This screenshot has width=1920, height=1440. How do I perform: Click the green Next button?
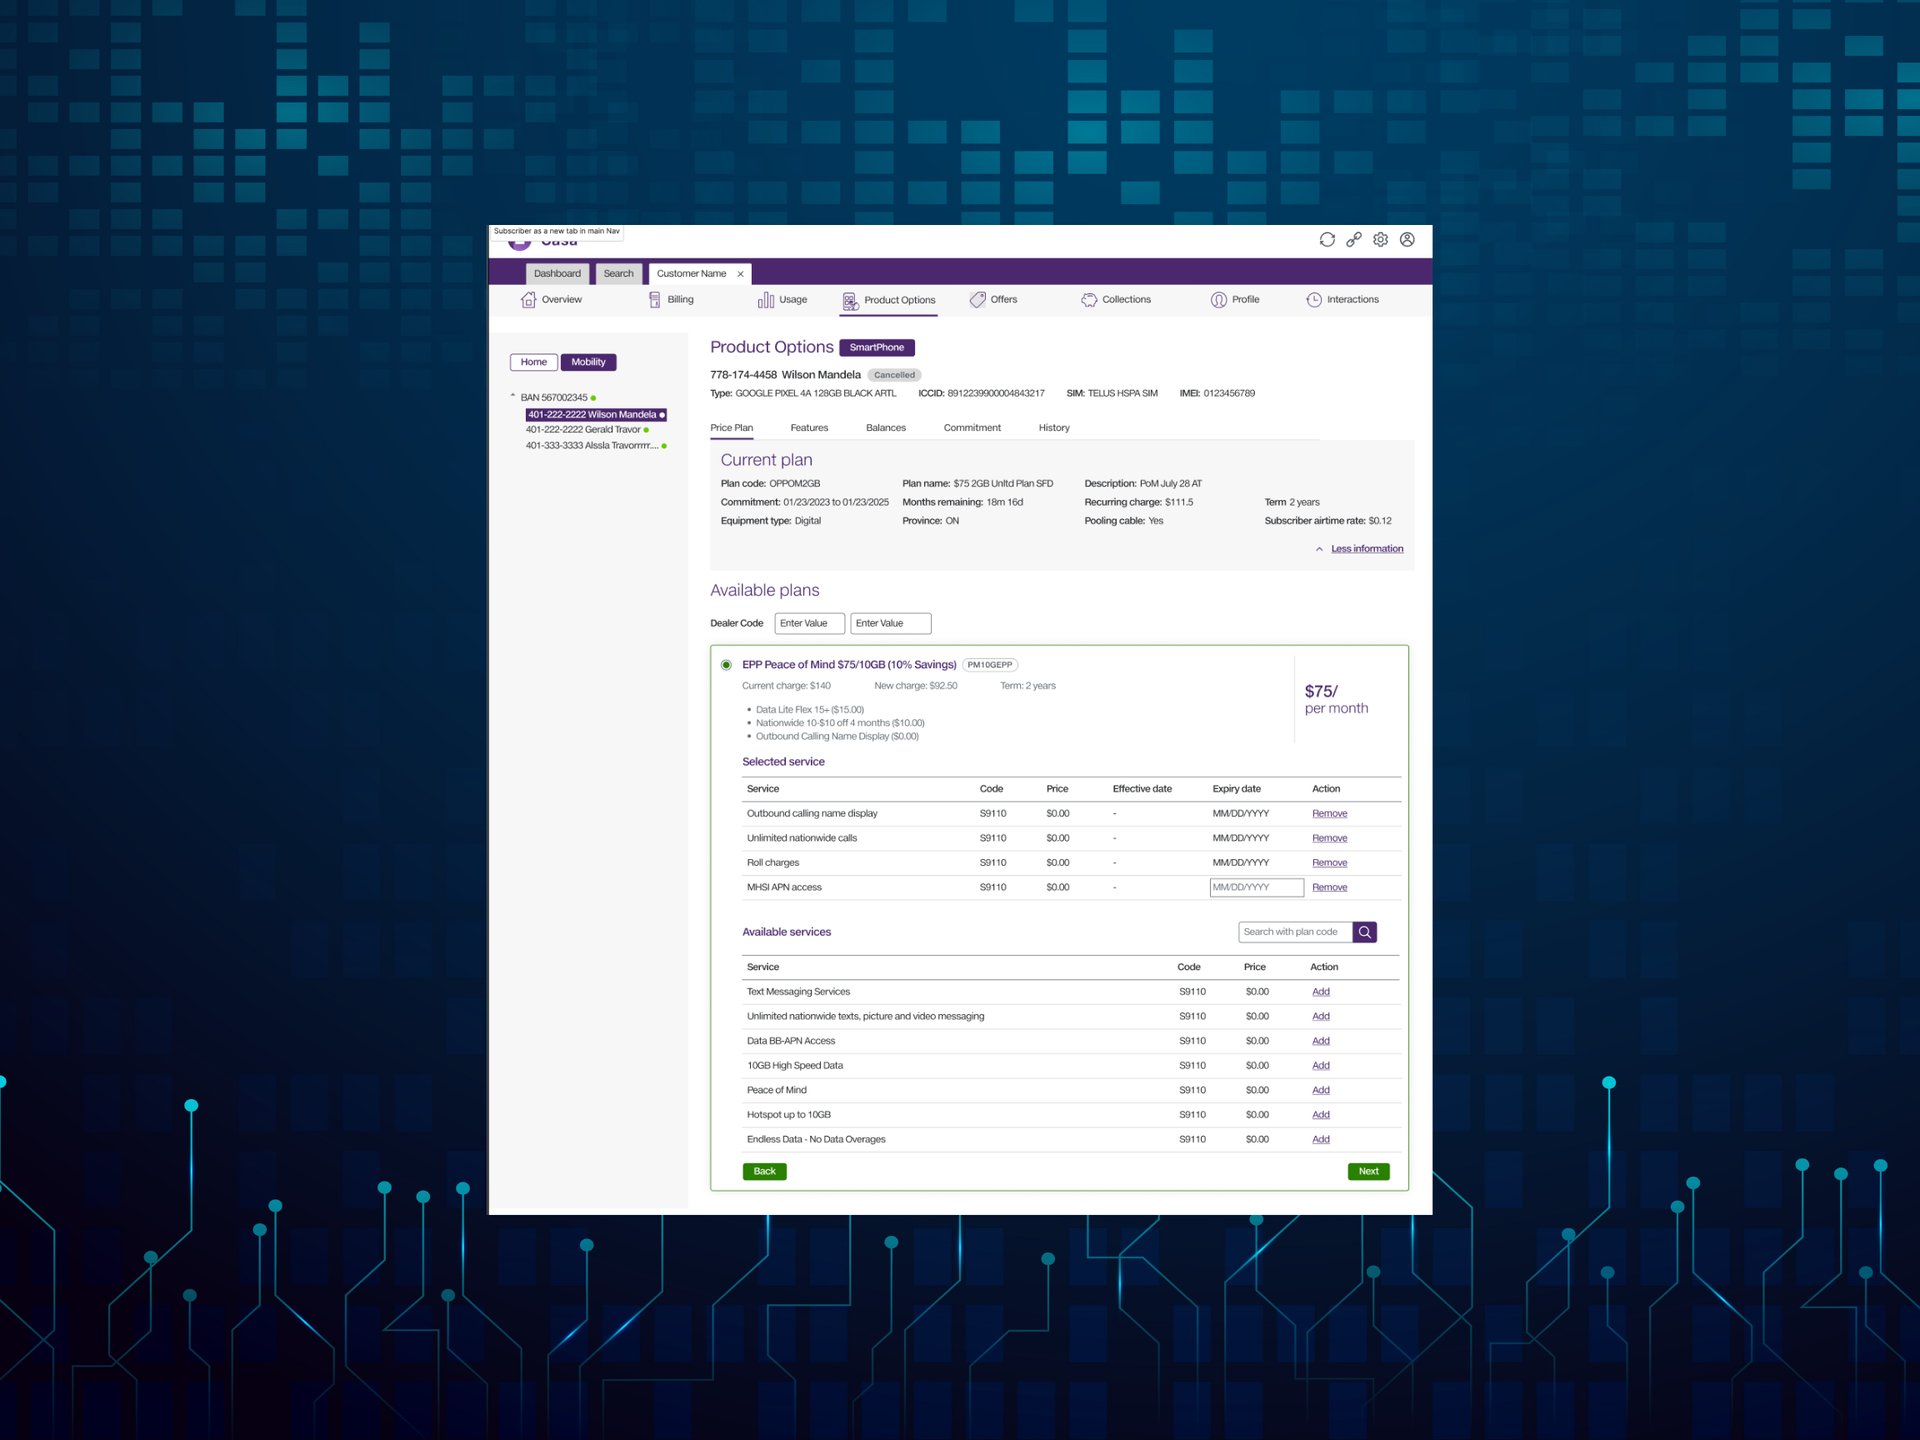pyautogui.click(x=1368, y=1171)
